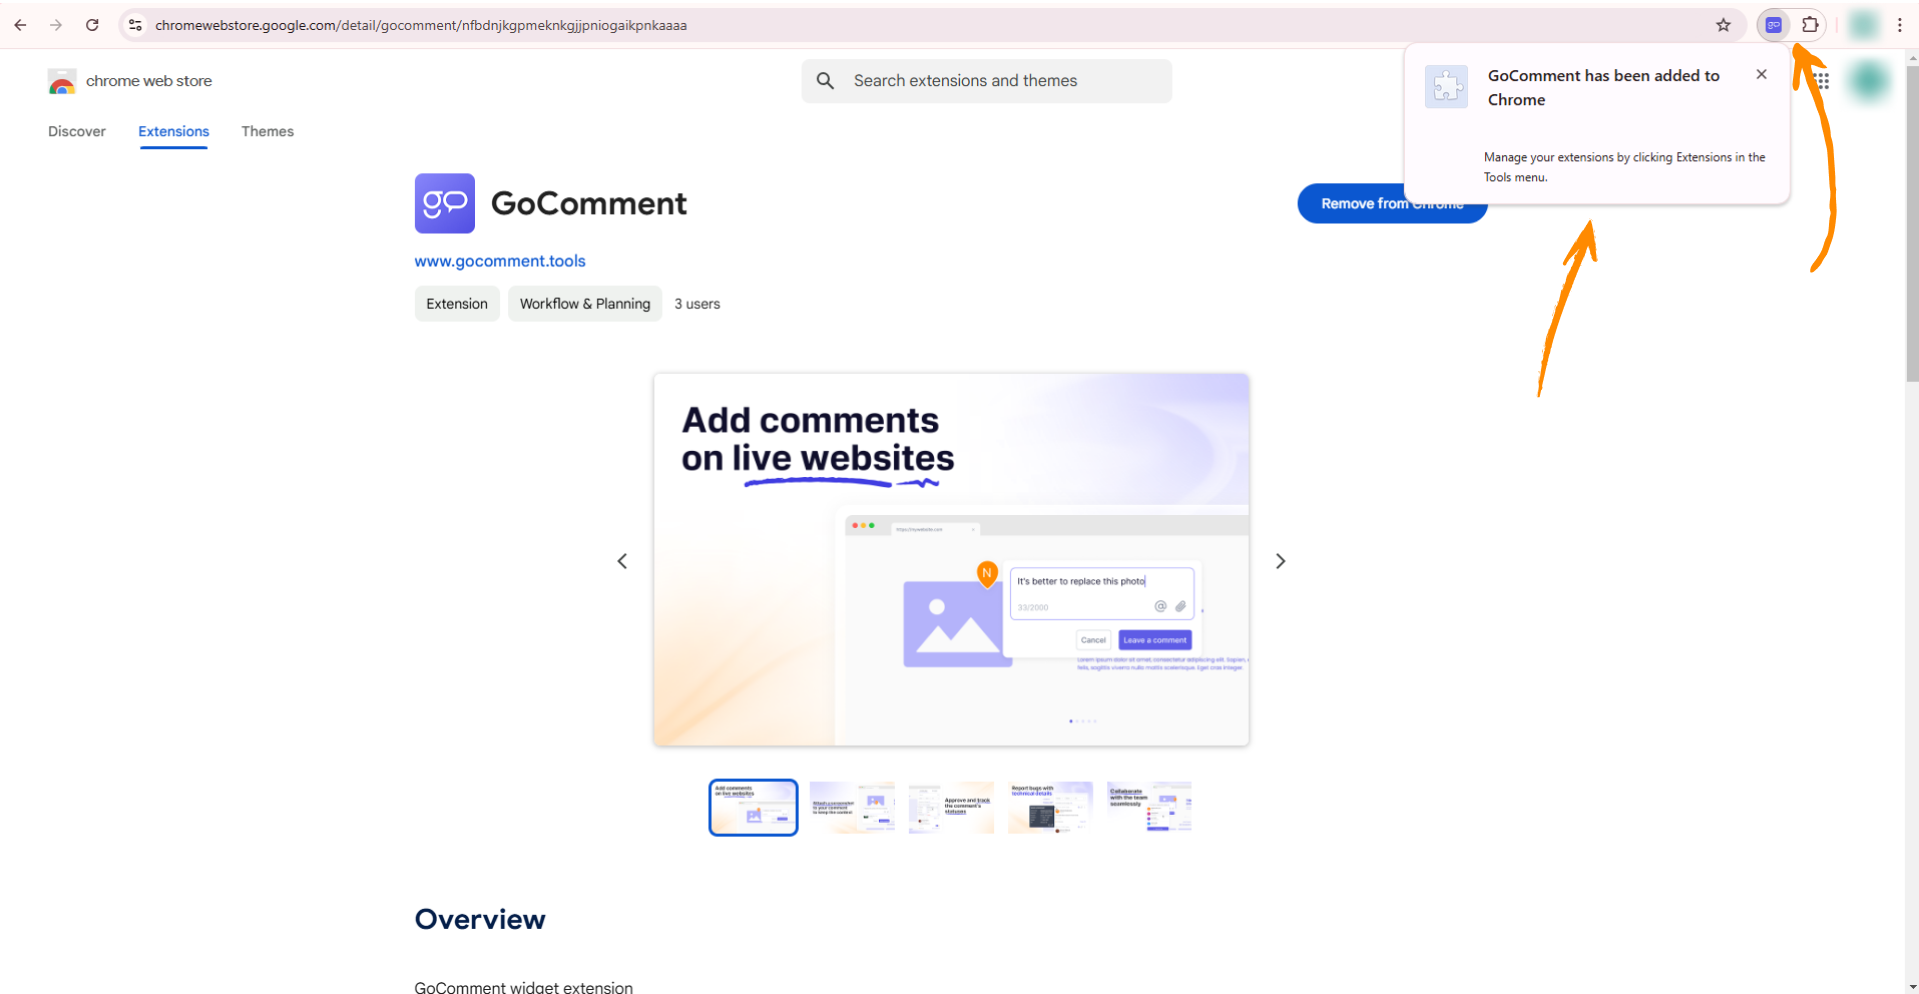Select the last screenshot thumbnail
1919x994 pixels.
(x=1149, y=807)
